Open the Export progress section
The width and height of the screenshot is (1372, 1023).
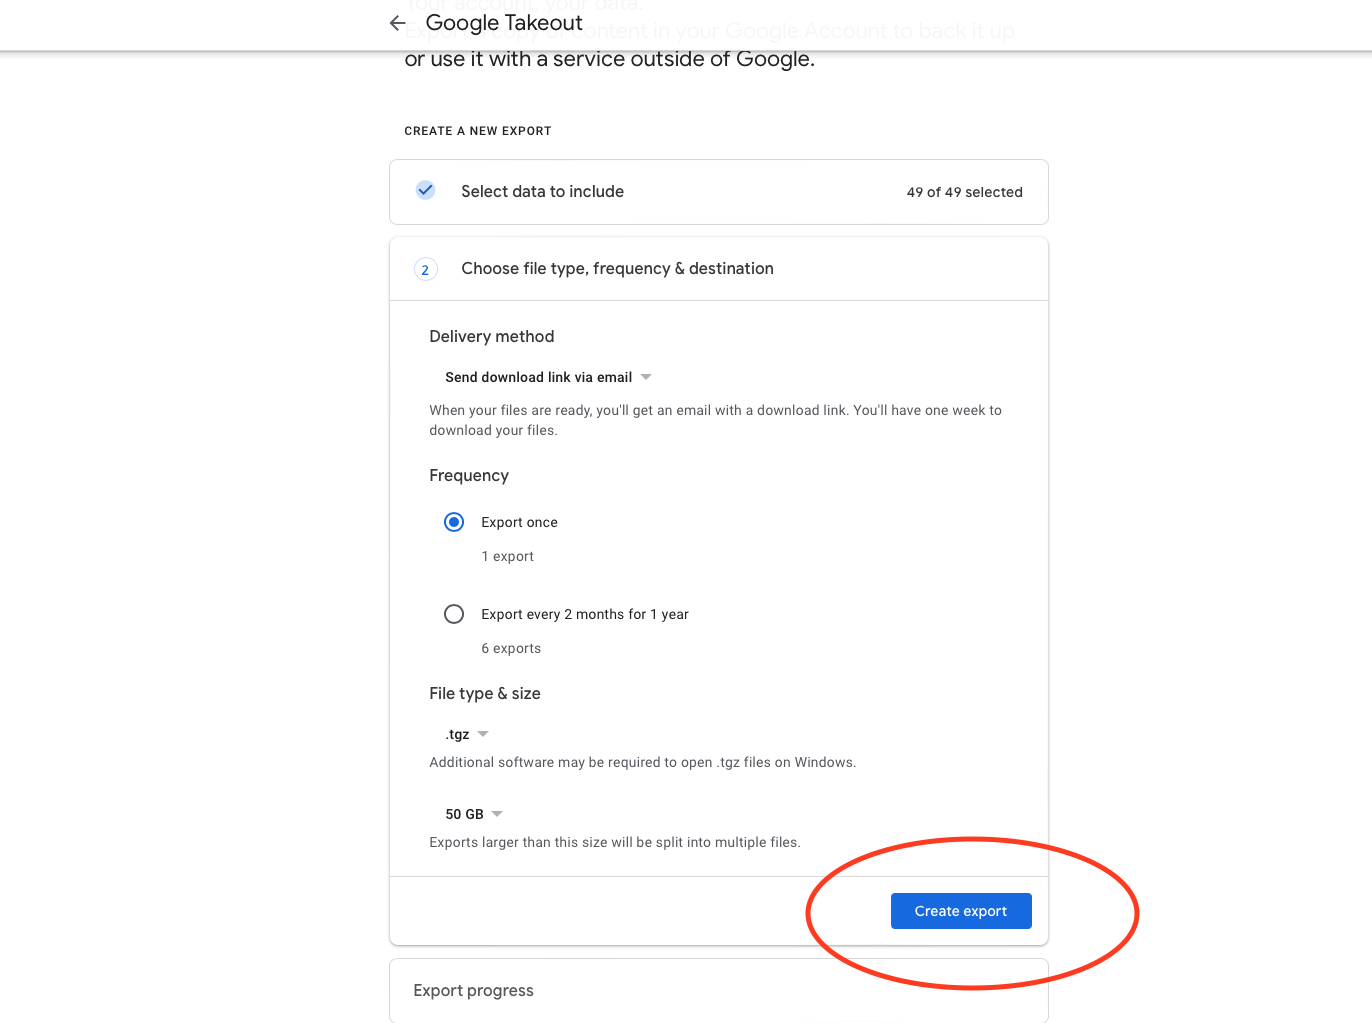[x=474, y=990]
